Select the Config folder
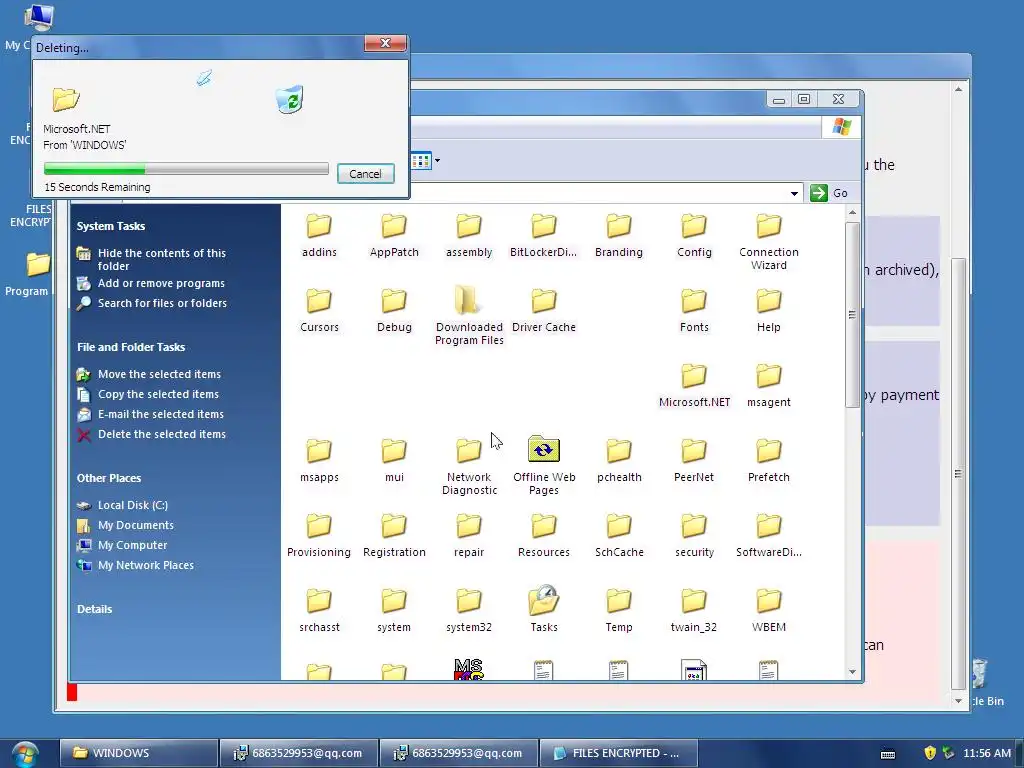 pyautogui.click(x=694, y=235)
